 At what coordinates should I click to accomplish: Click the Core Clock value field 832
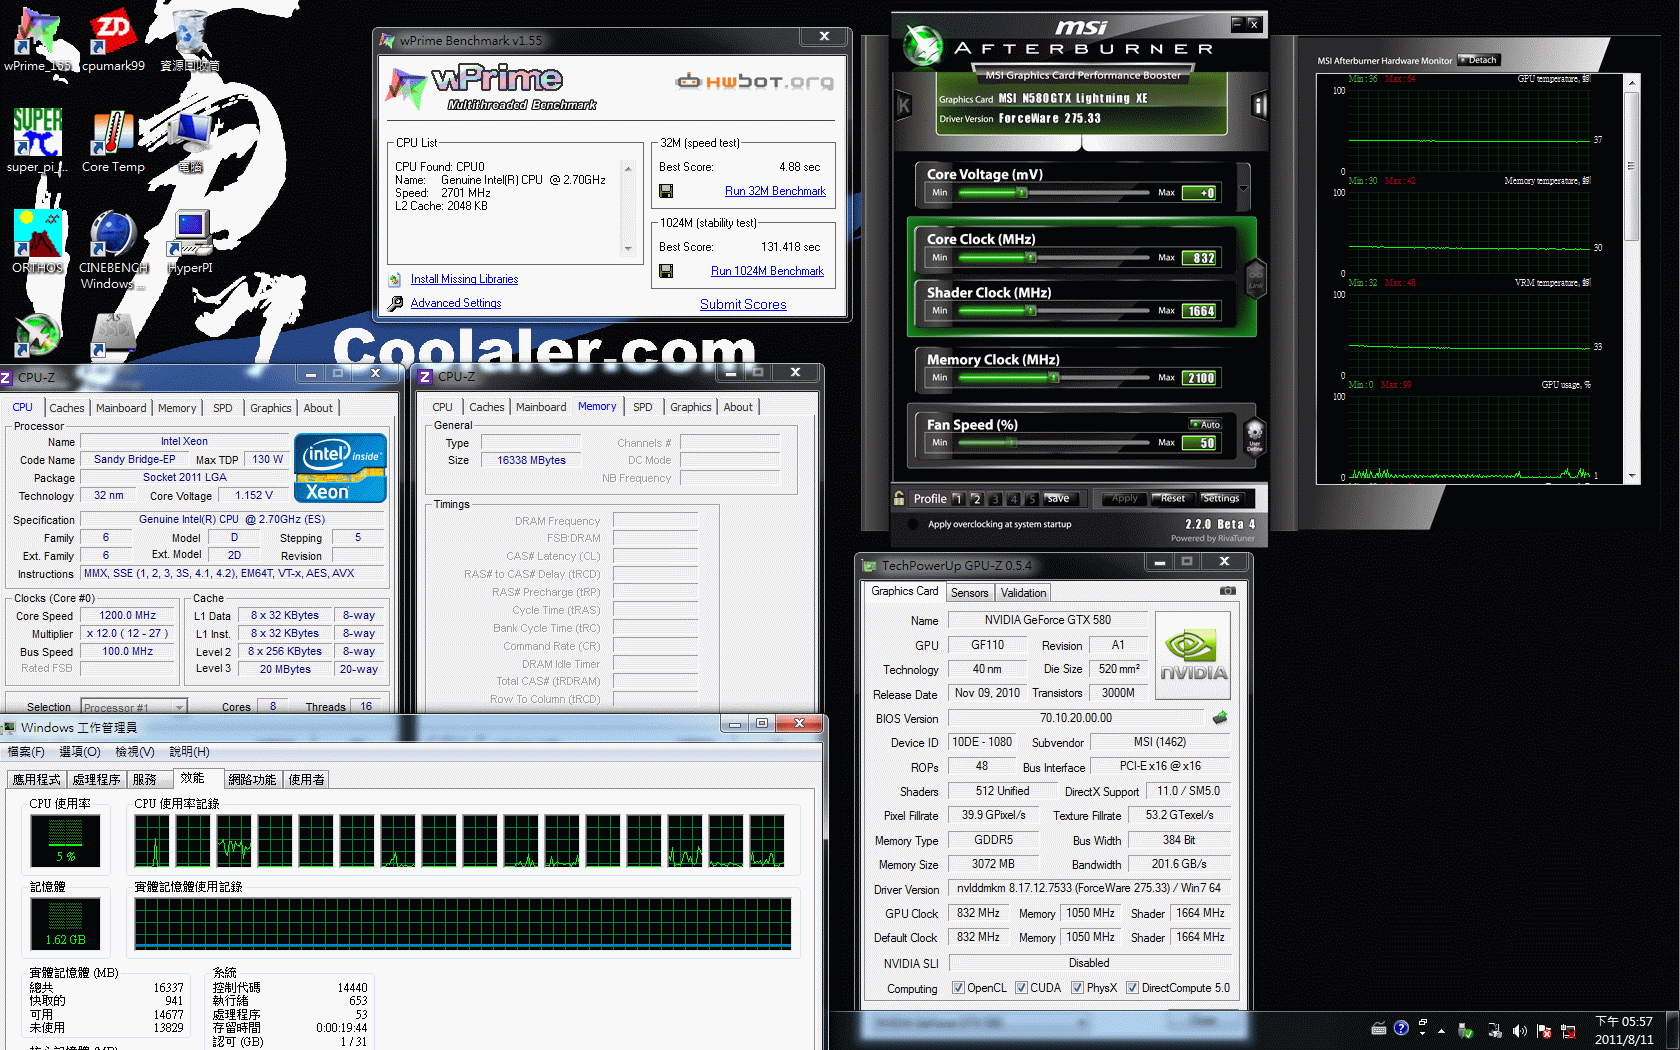pyautogui.click(x=1200, y=258)
